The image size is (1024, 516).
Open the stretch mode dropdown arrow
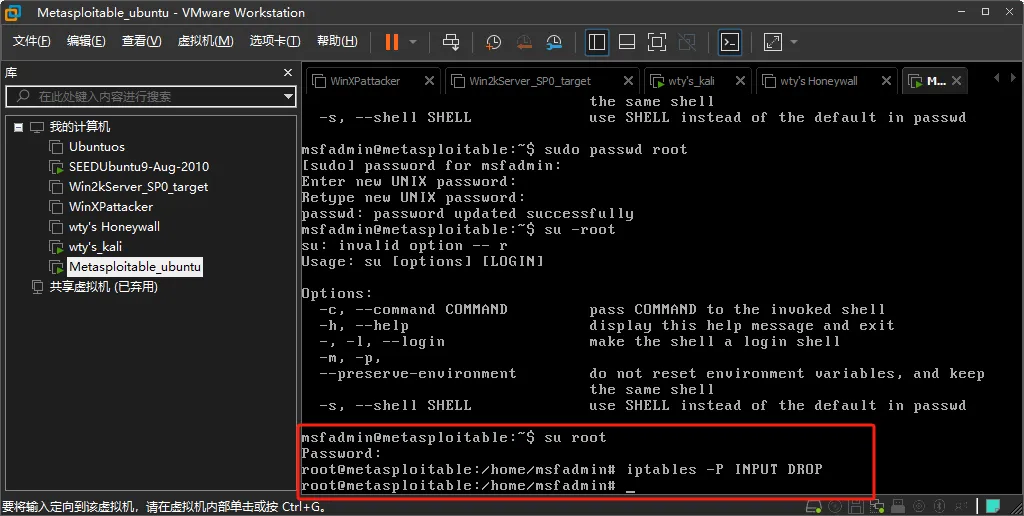[794, 42]
